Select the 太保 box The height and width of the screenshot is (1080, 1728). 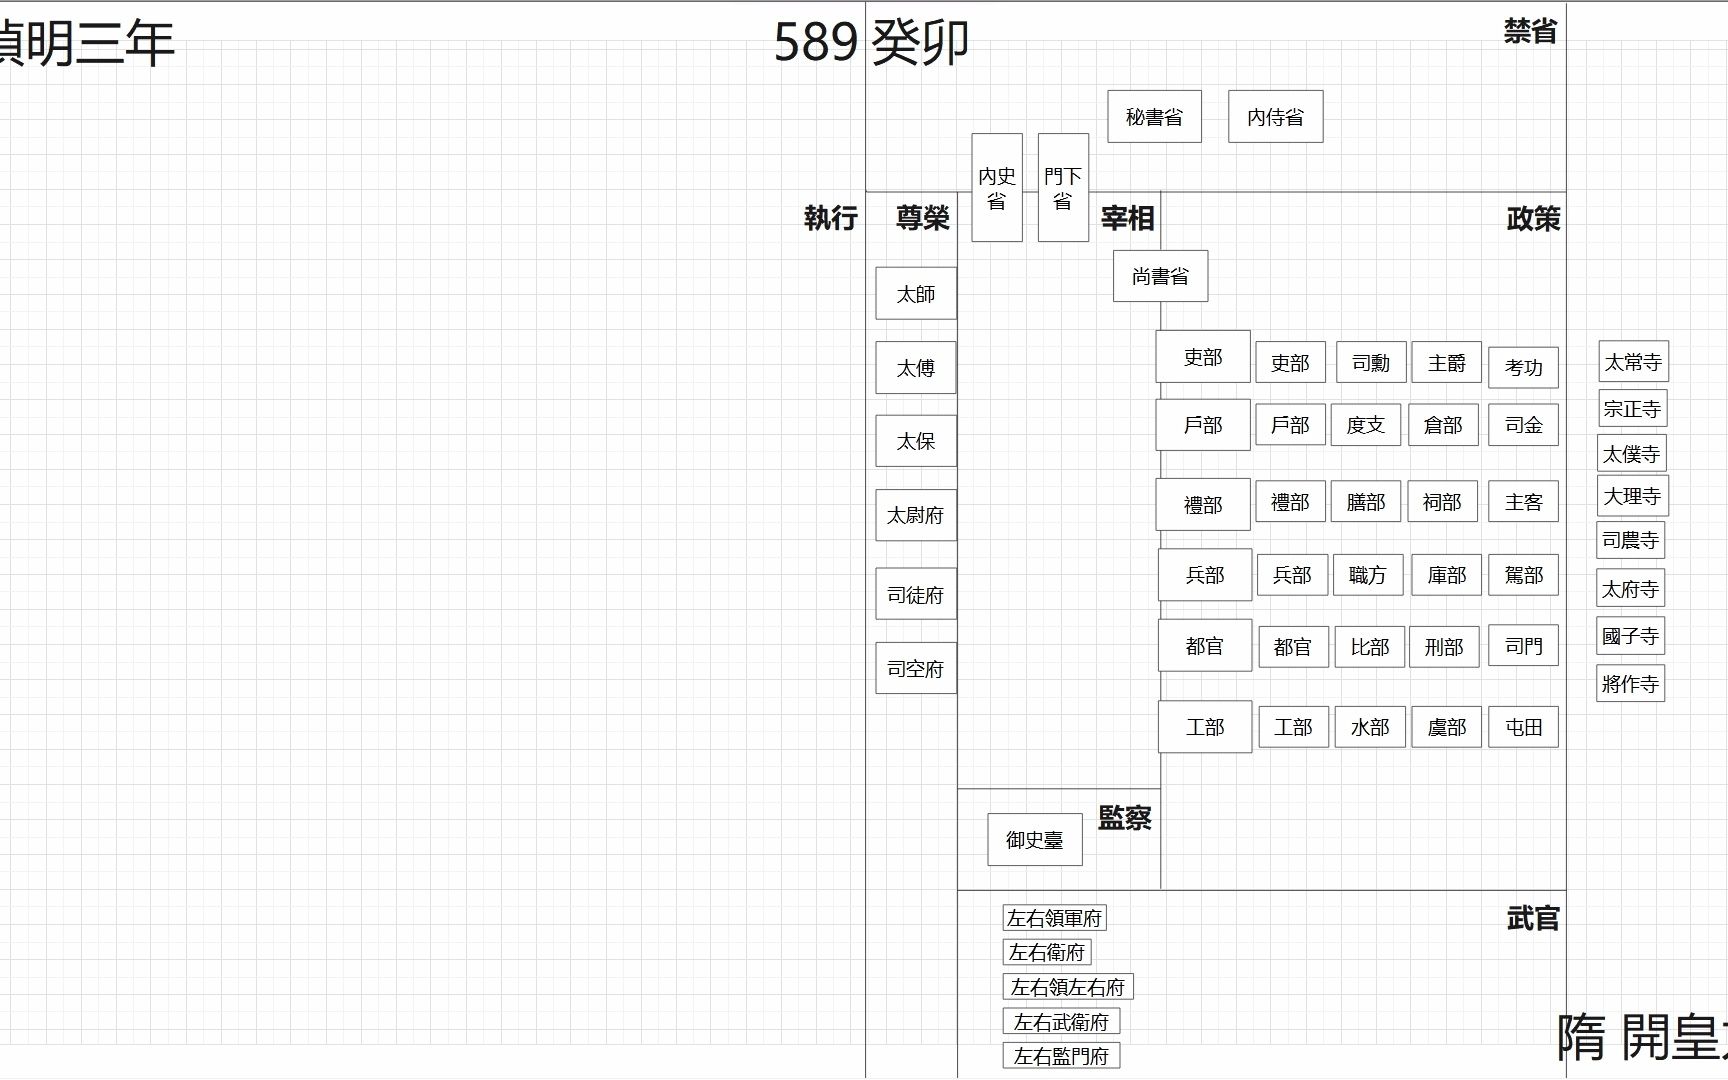(x=916, y=441)
